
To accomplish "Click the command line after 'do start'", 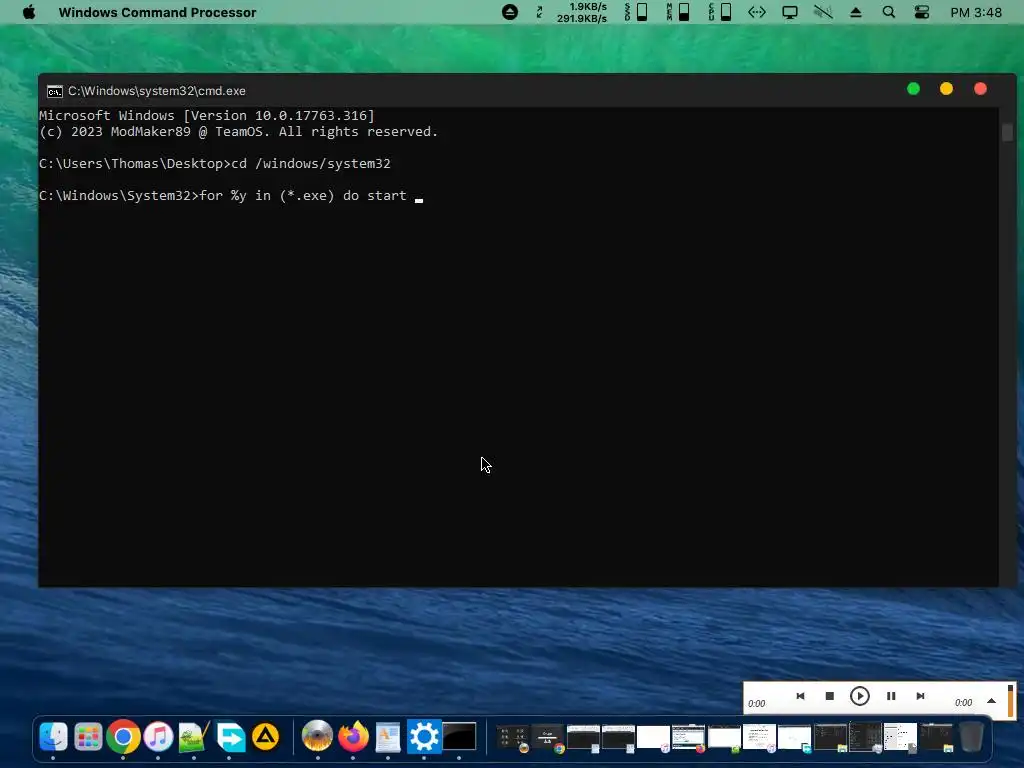I will [419, 197].
